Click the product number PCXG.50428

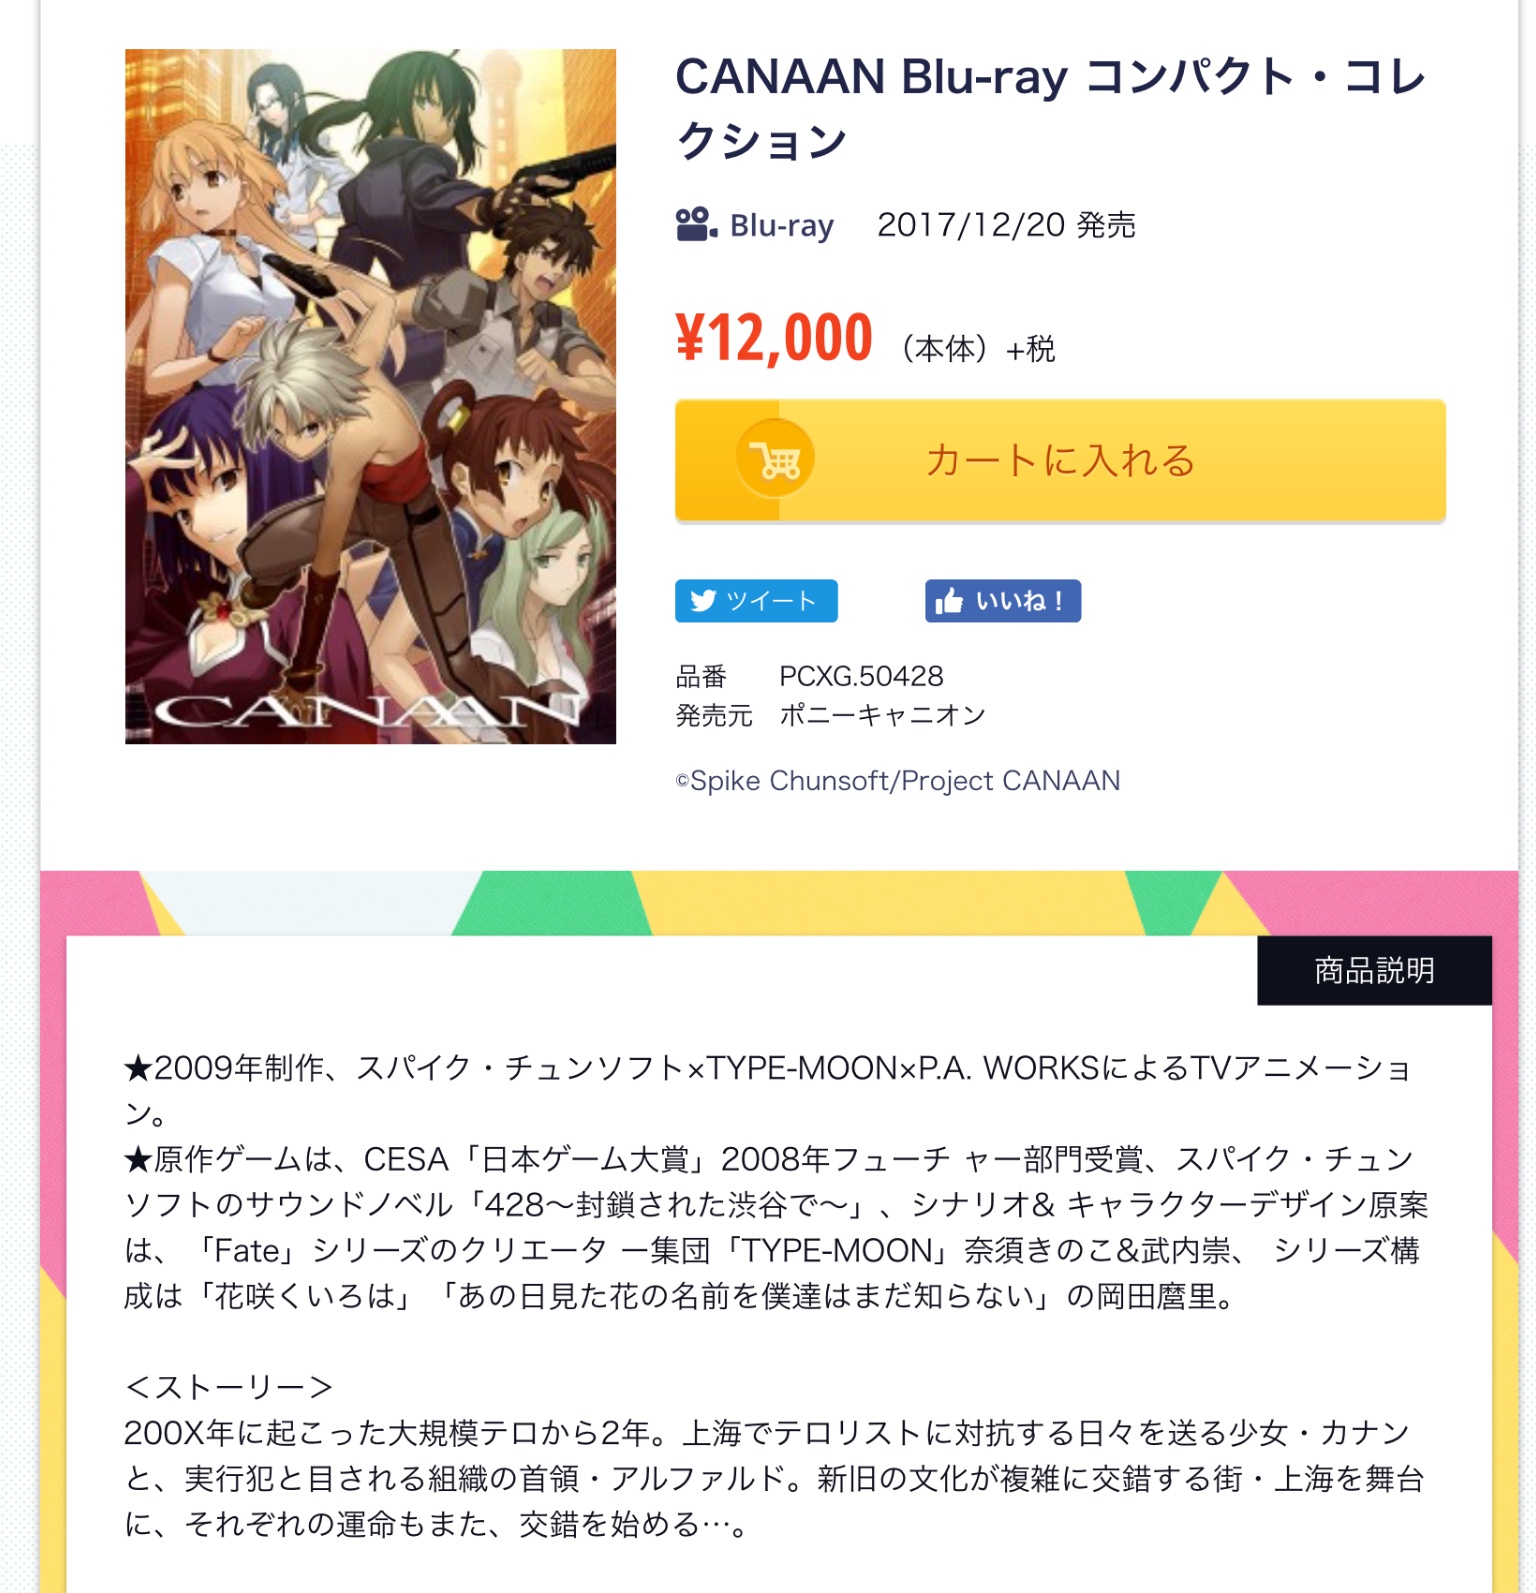[x=861, y=677]
